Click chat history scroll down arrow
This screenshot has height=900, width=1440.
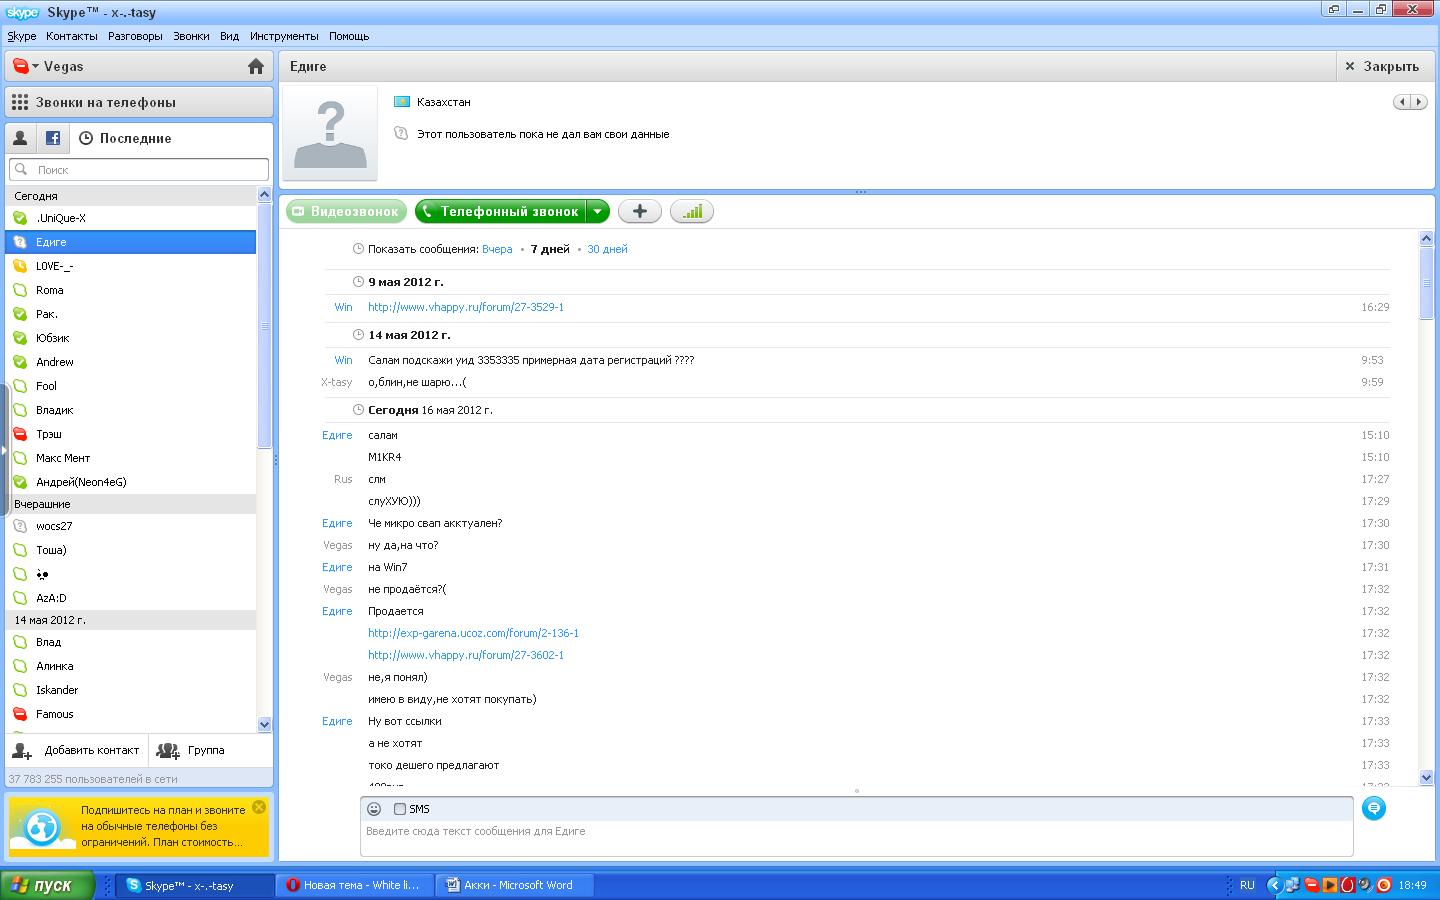1427,777
